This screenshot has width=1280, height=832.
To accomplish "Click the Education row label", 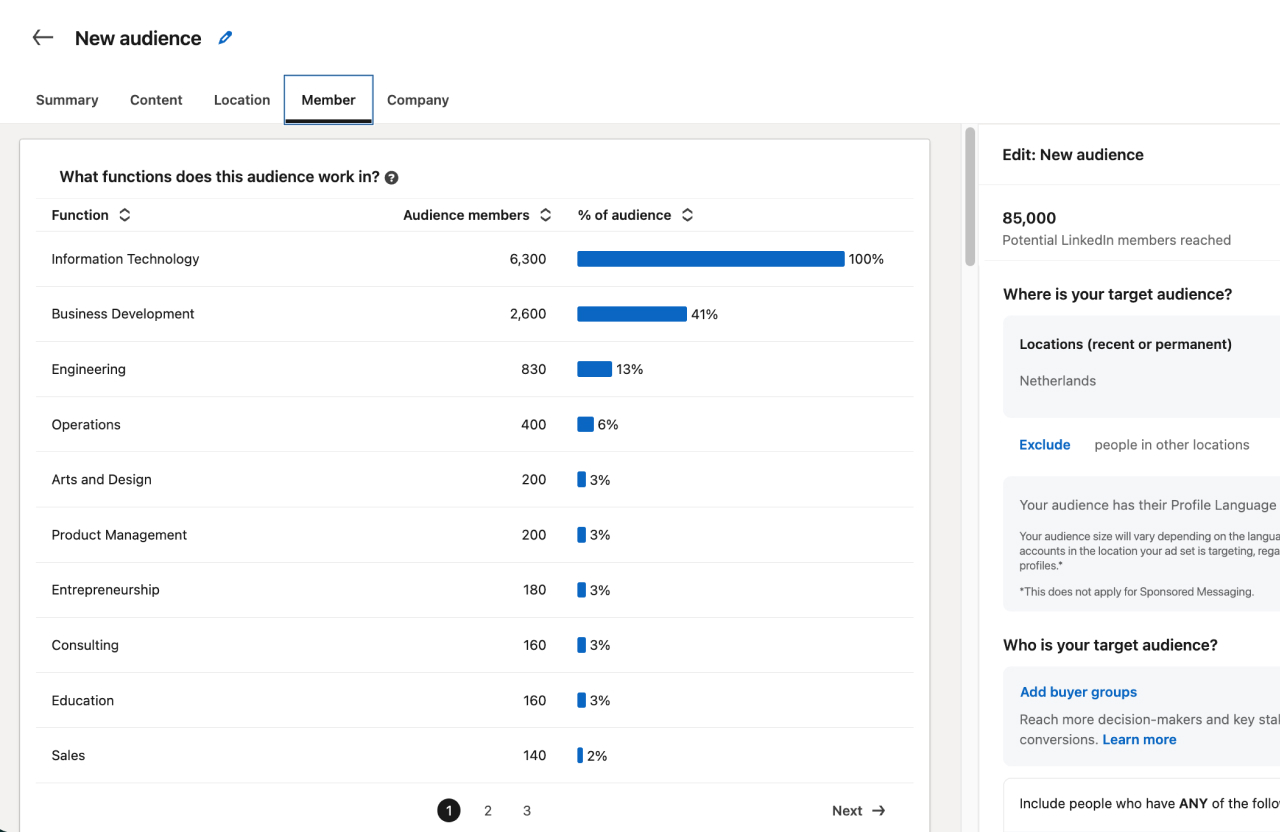I will pos(83,701).
